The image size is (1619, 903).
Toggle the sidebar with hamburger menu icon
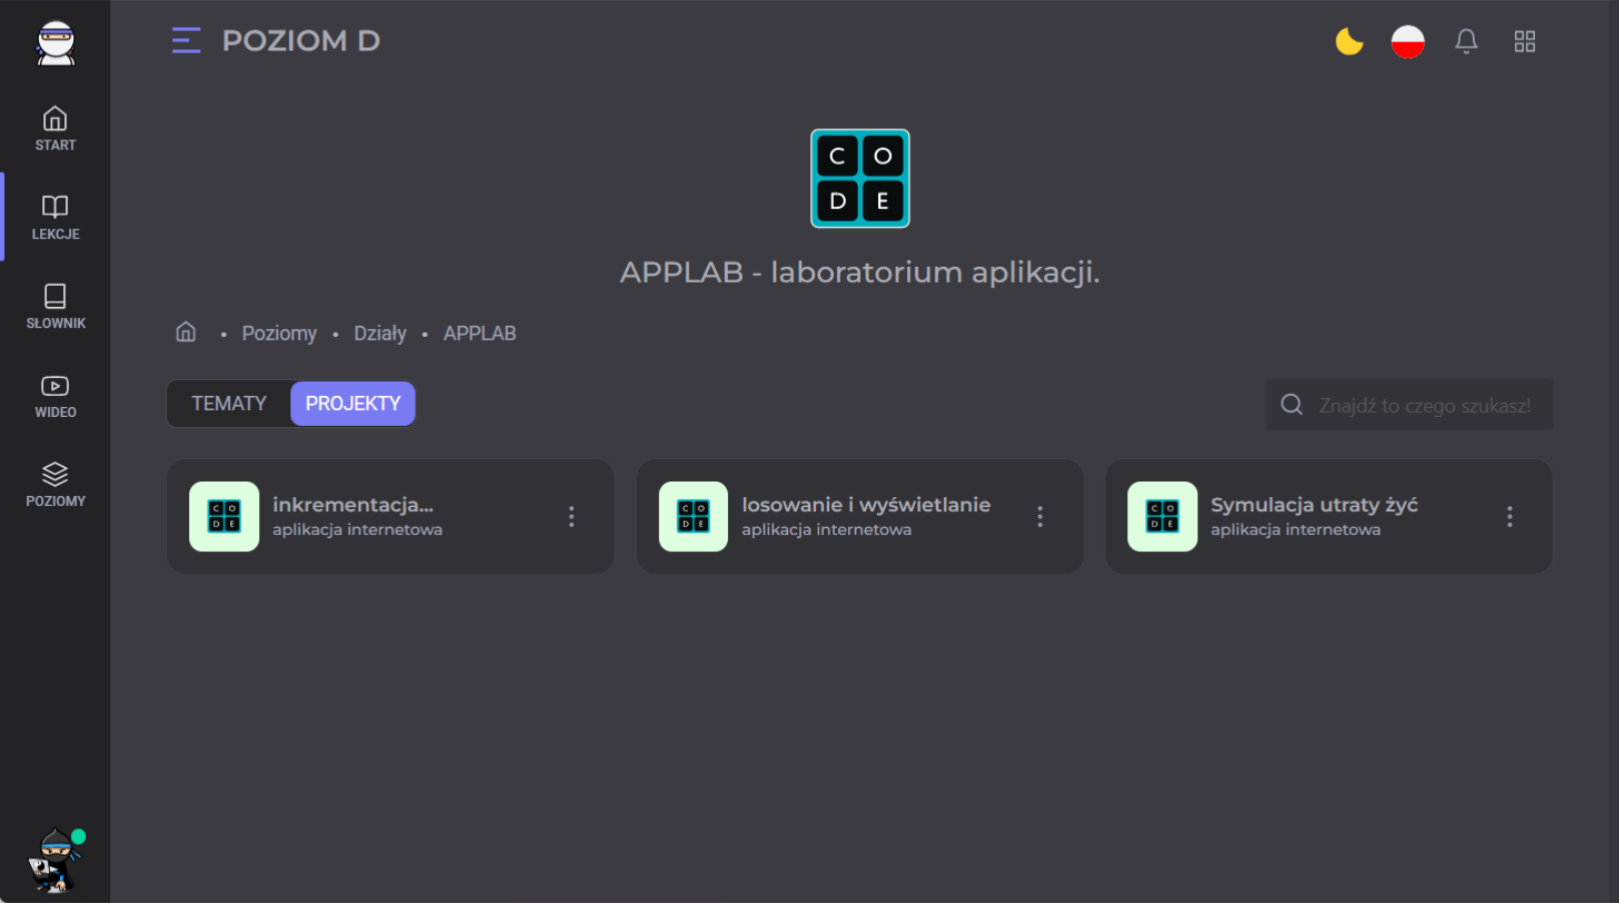click(186, 41)
